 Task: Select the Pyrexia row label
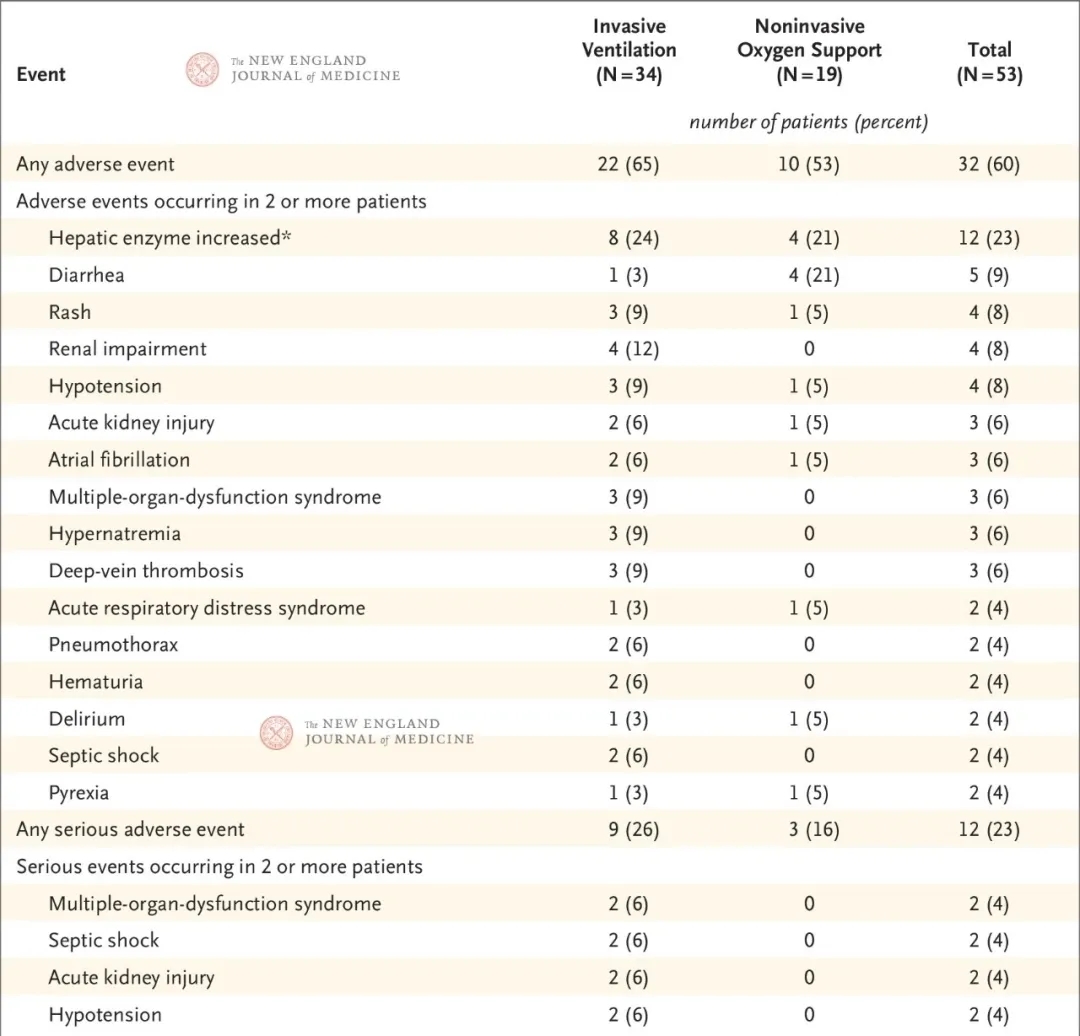[79, 793]
